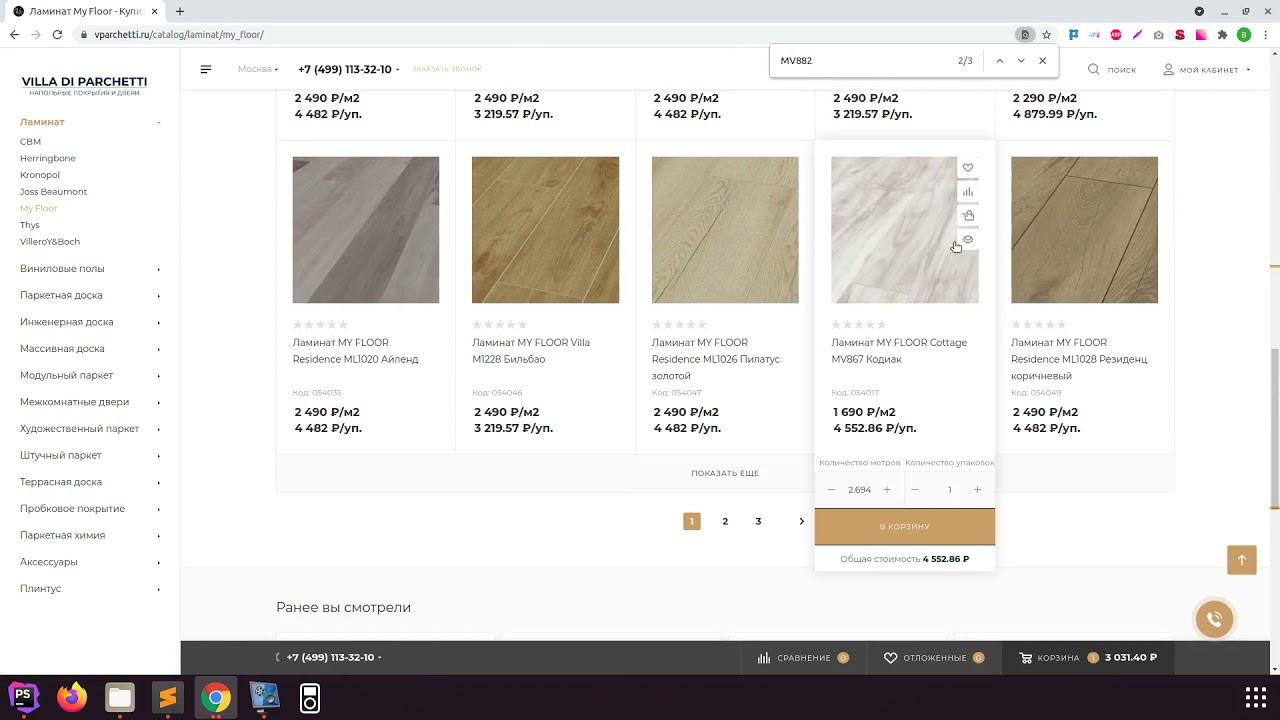Open Ламинат MY FLOOR Villa M1228 Бильбао link

tap(531, 351)
